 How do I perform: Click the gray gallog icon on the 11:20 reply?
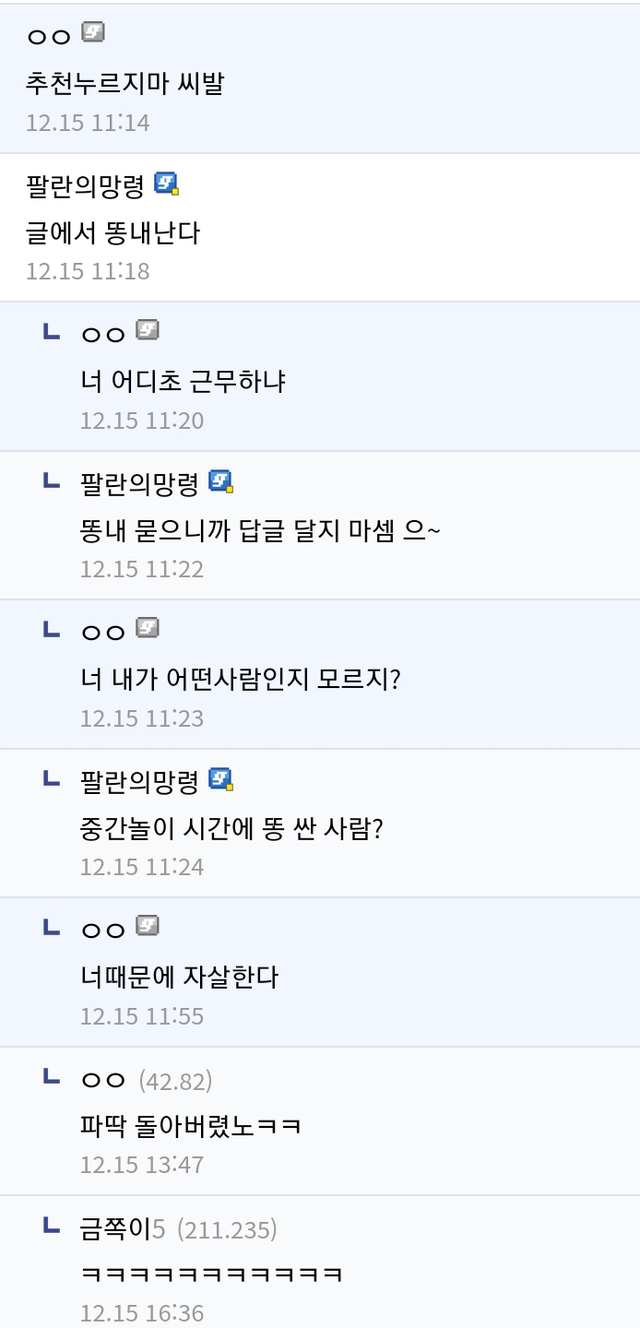coord(148,330)
